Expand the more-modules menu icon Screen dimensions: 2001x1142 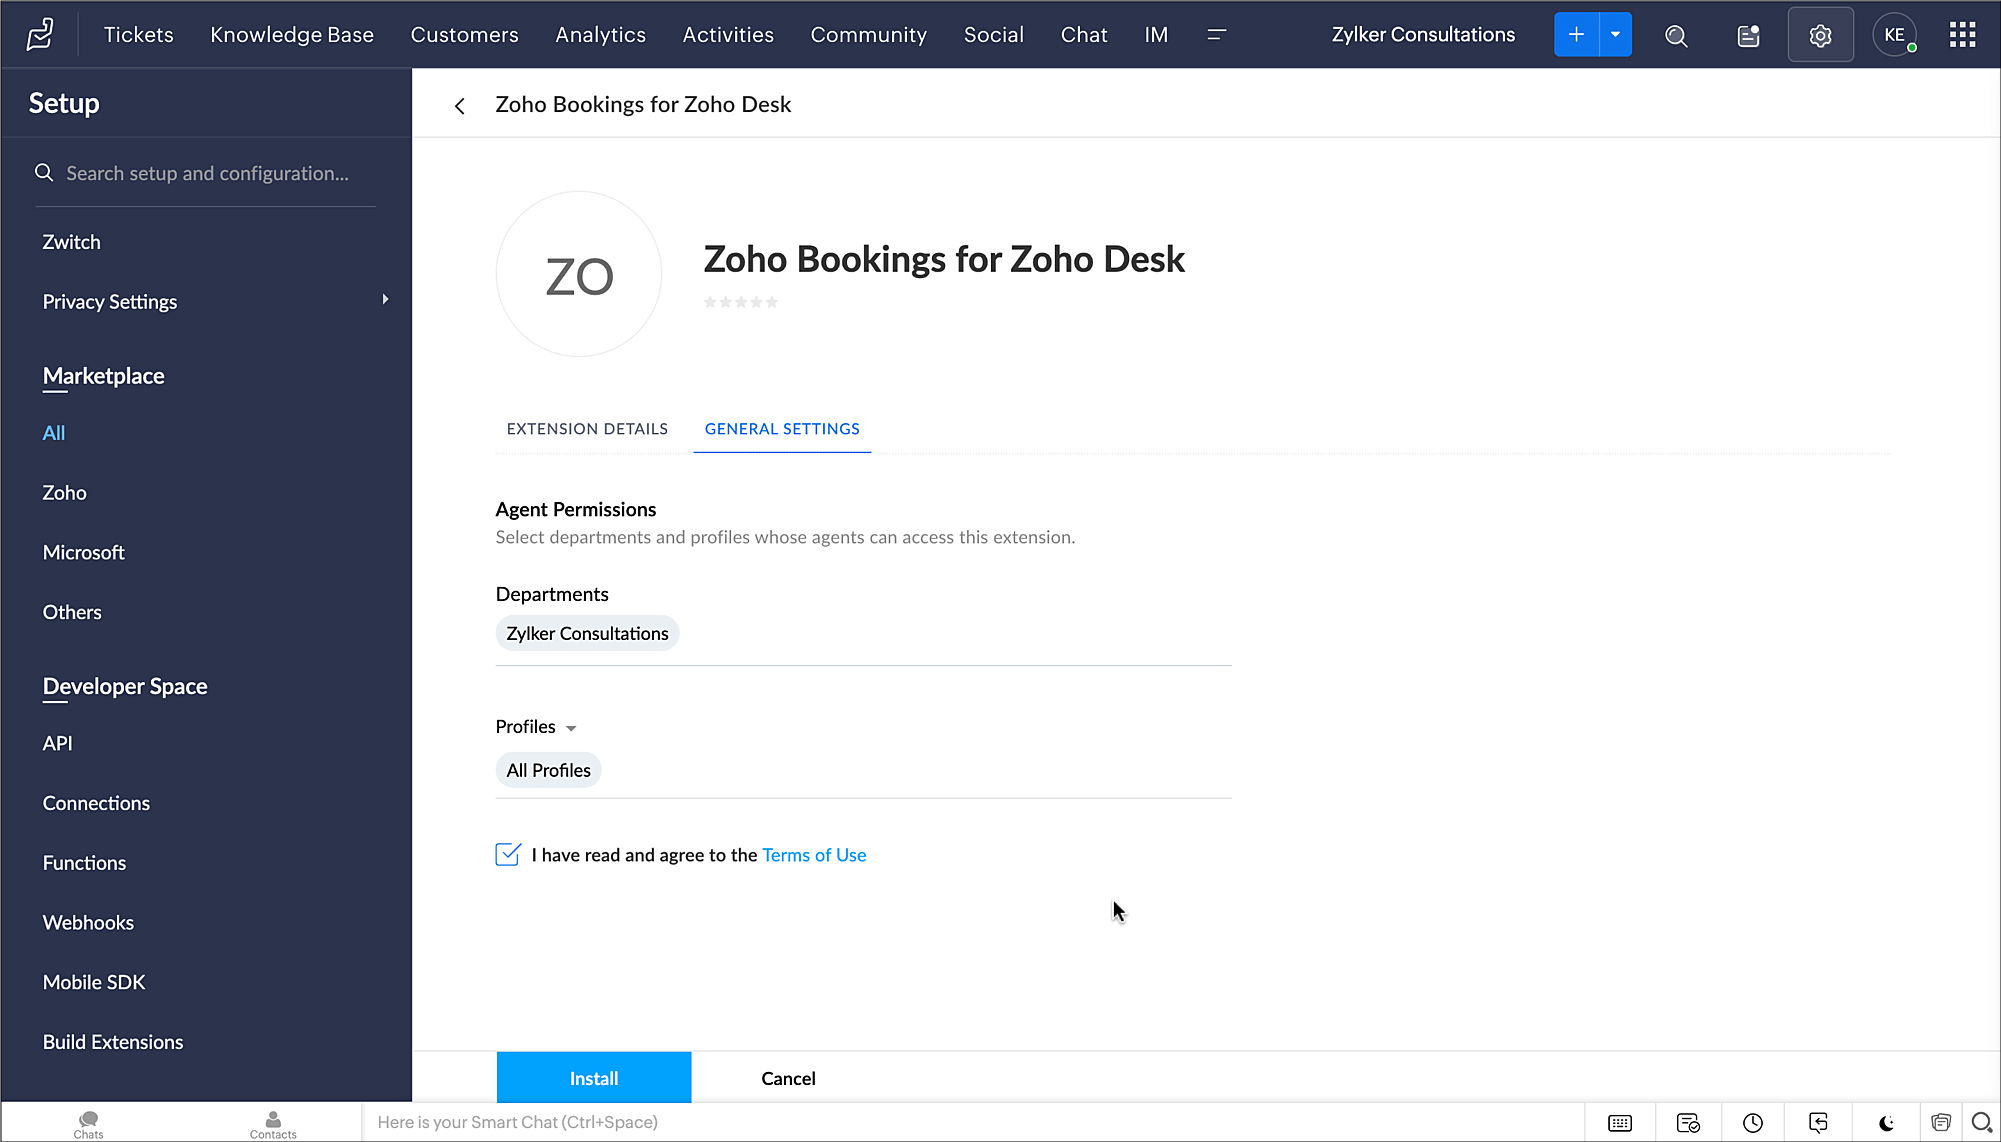(1216, 35)
